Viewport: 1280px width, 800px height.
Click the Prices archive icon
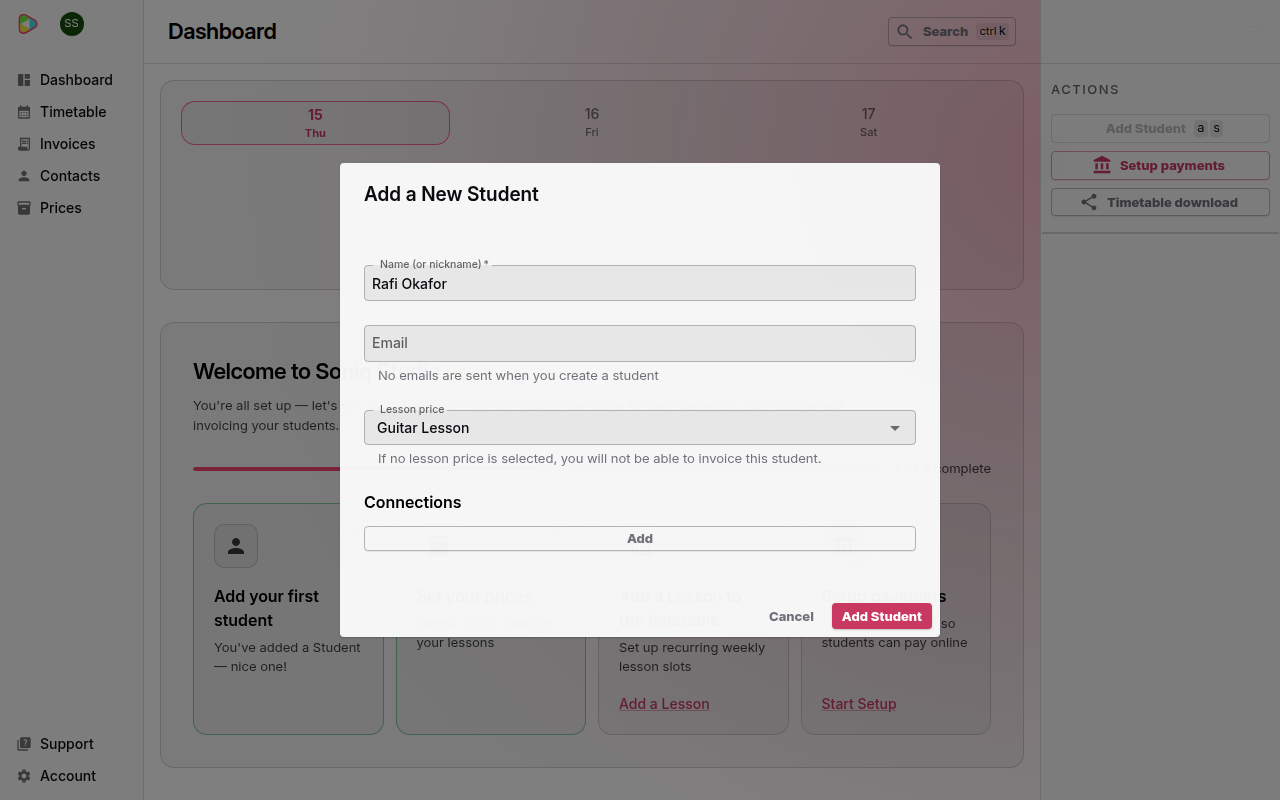pos(24,208)
